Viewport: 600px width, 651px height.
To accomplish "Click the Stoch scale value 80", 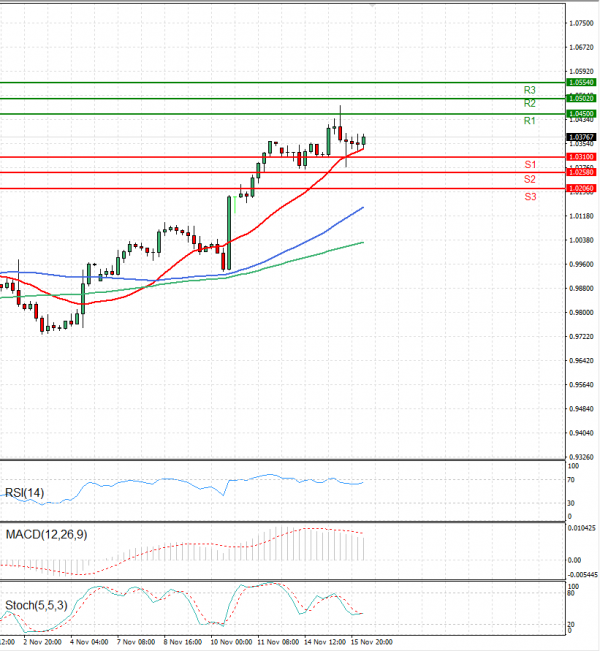I will (x=571, y=593).
